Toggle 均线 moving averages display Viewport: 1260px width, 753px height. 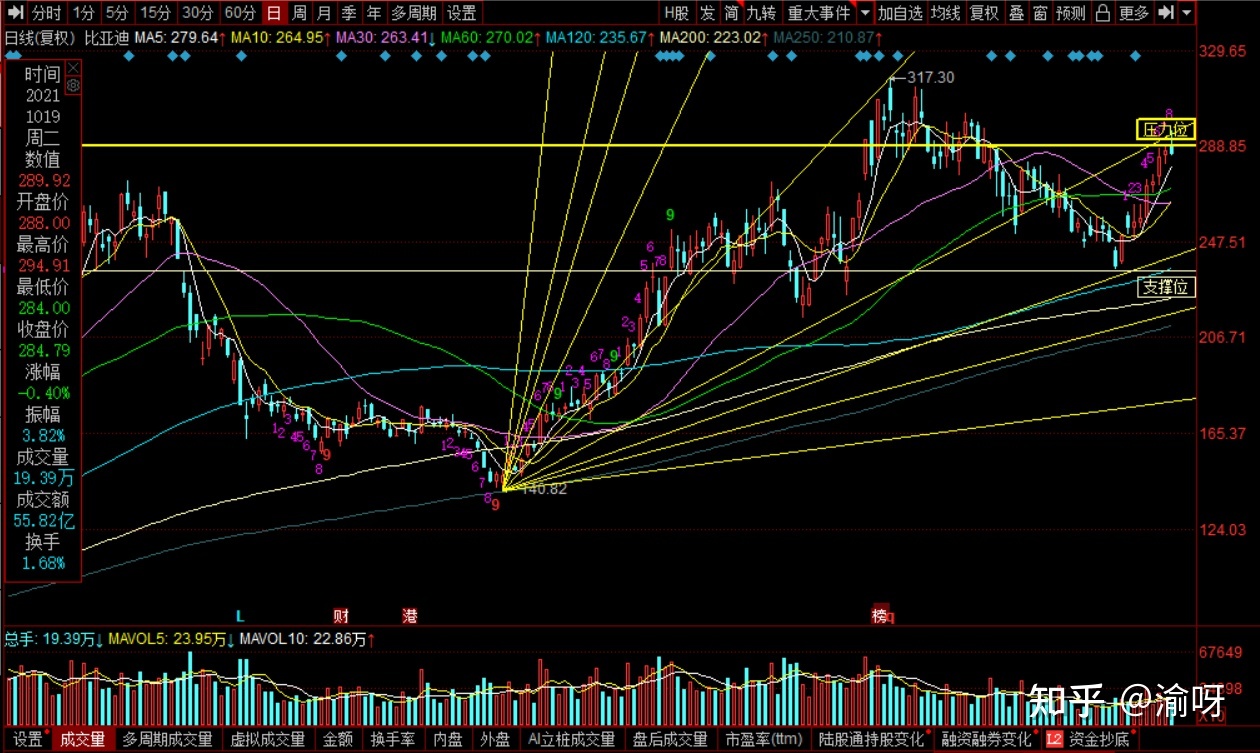[x=945, y=13]
